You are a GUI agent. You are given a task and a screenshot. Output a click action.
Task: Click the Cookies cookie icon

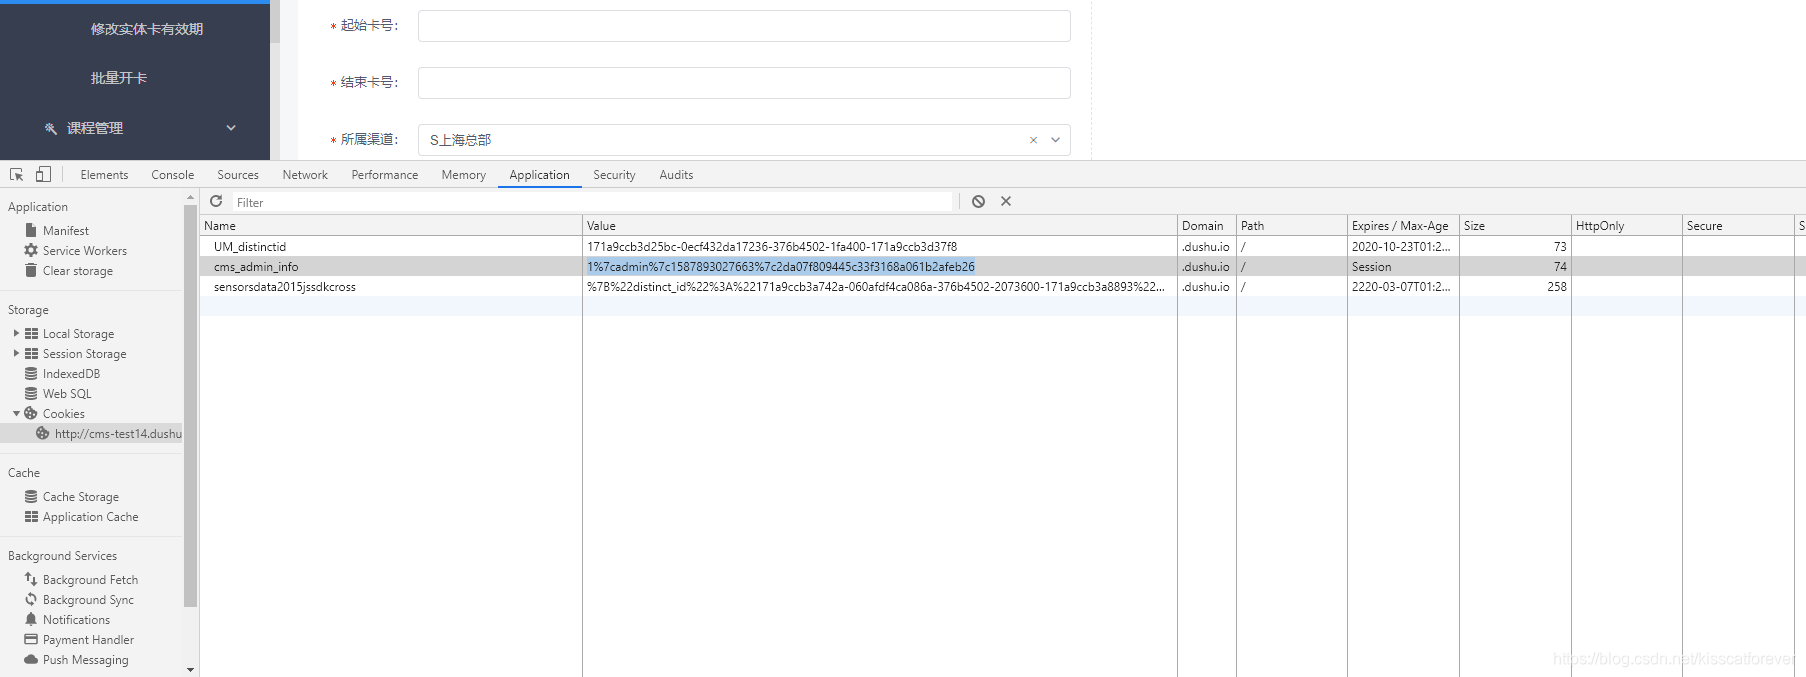coord(31,413)
